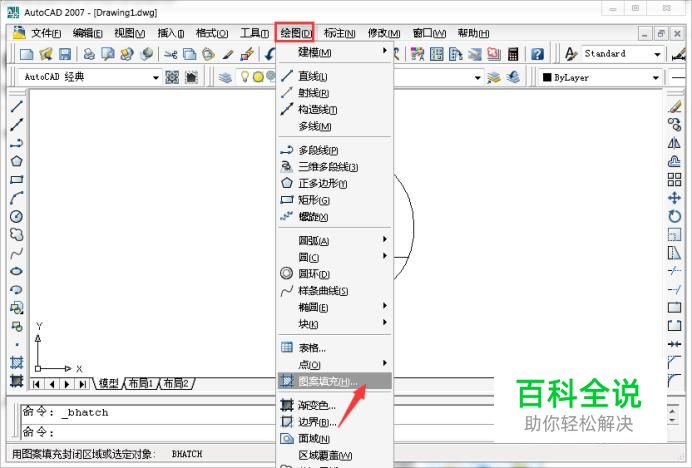The height and width of the screenshot is (468, 692).
Task: Choose 图案填充(H)... from the menu
Action: 335,381
